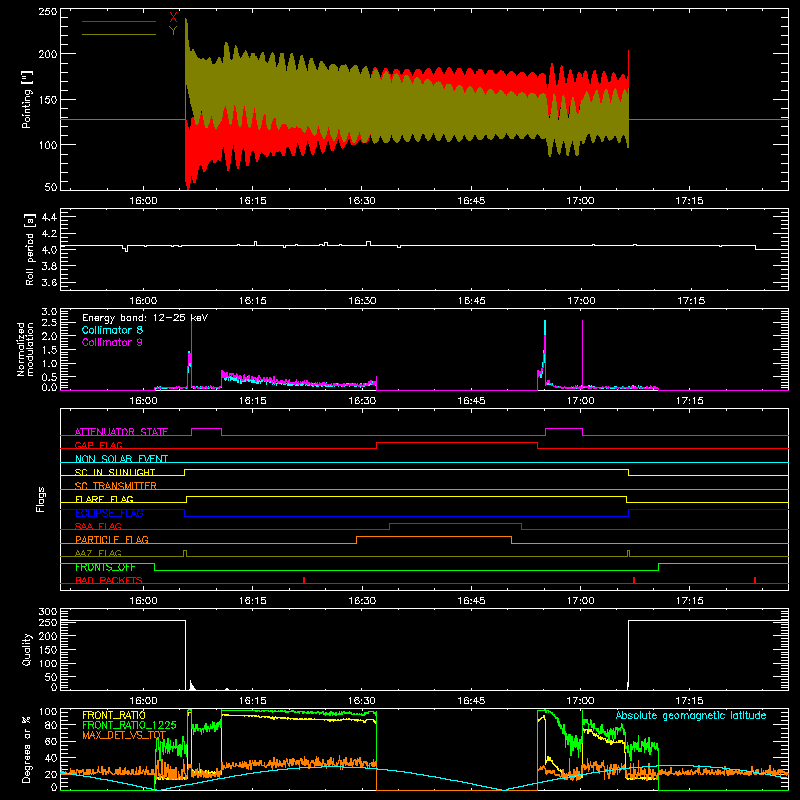Select the Y legend label
This screenshot has height=800, width=800.
(173, 31)
